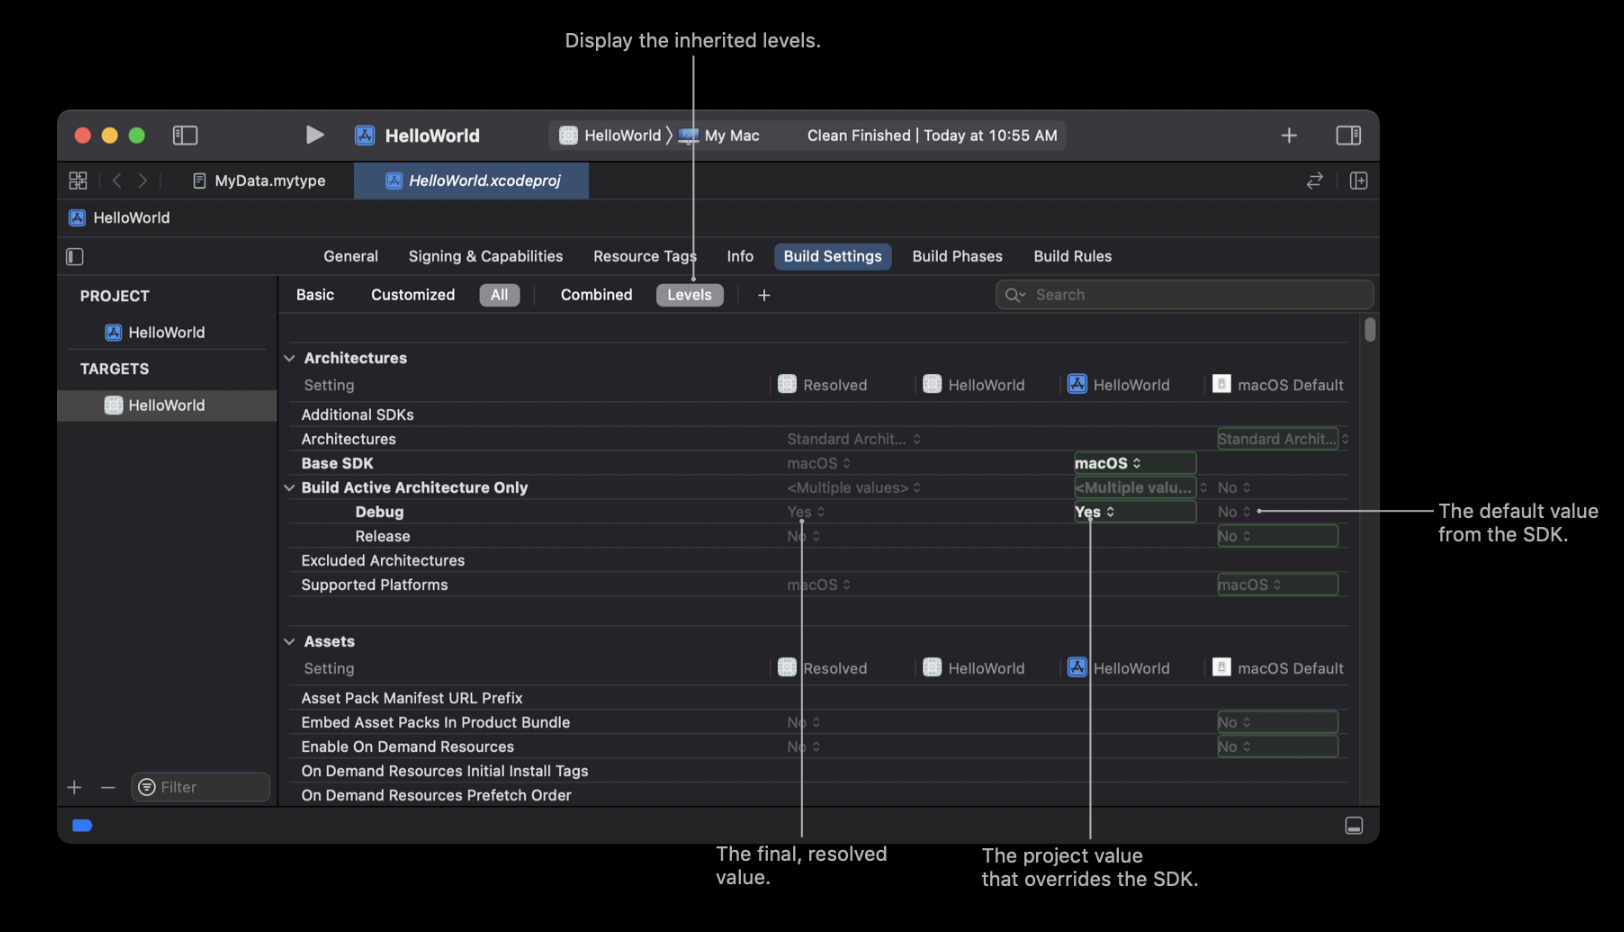Open the Debug Yes project-level popup
Image resolution: width=1624 pixels, height=932 pixels.
[1134, 511]
